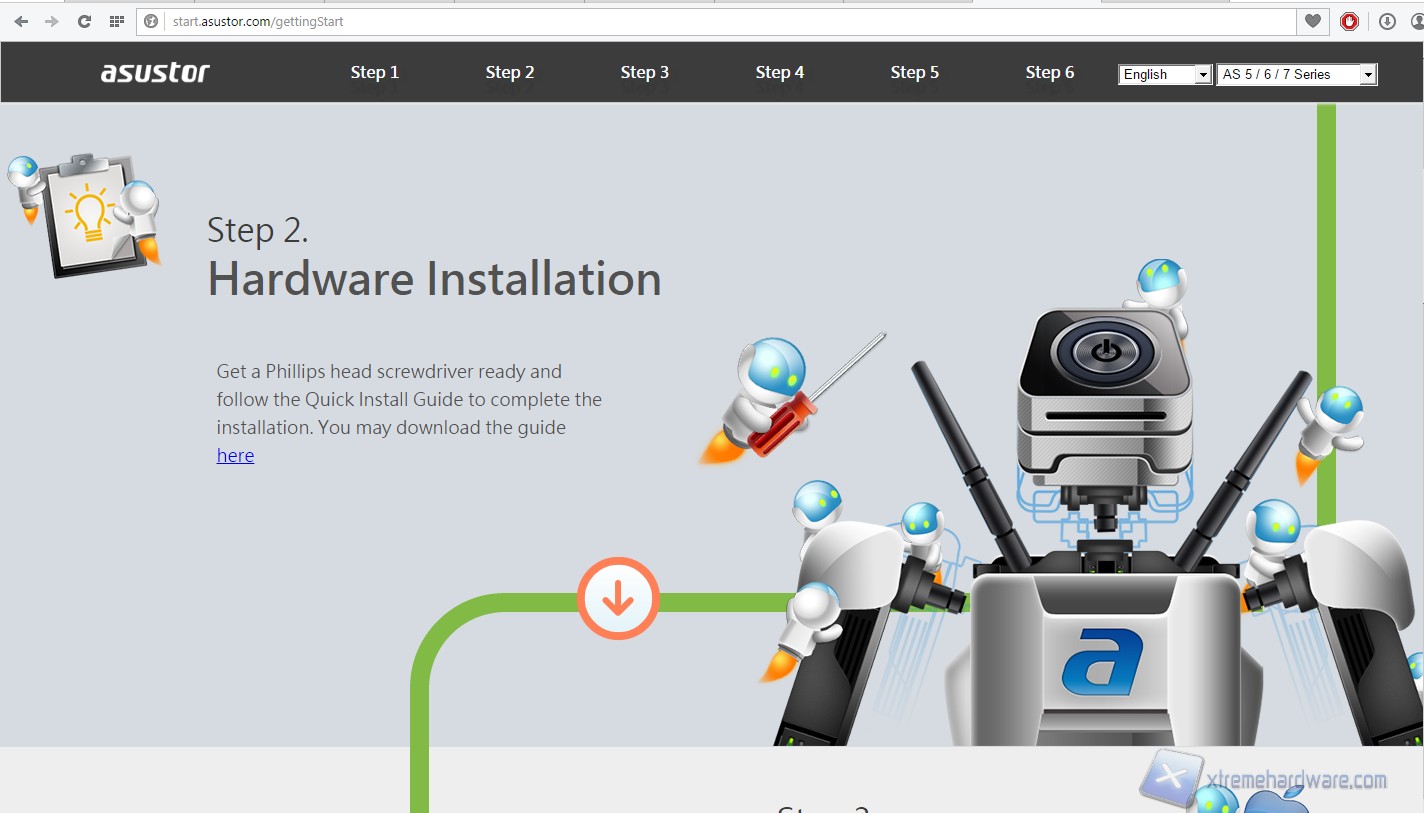The image size is (1424, 813).
Task: Click the red ad blocker extension icon
Action: coord(1350,21)
